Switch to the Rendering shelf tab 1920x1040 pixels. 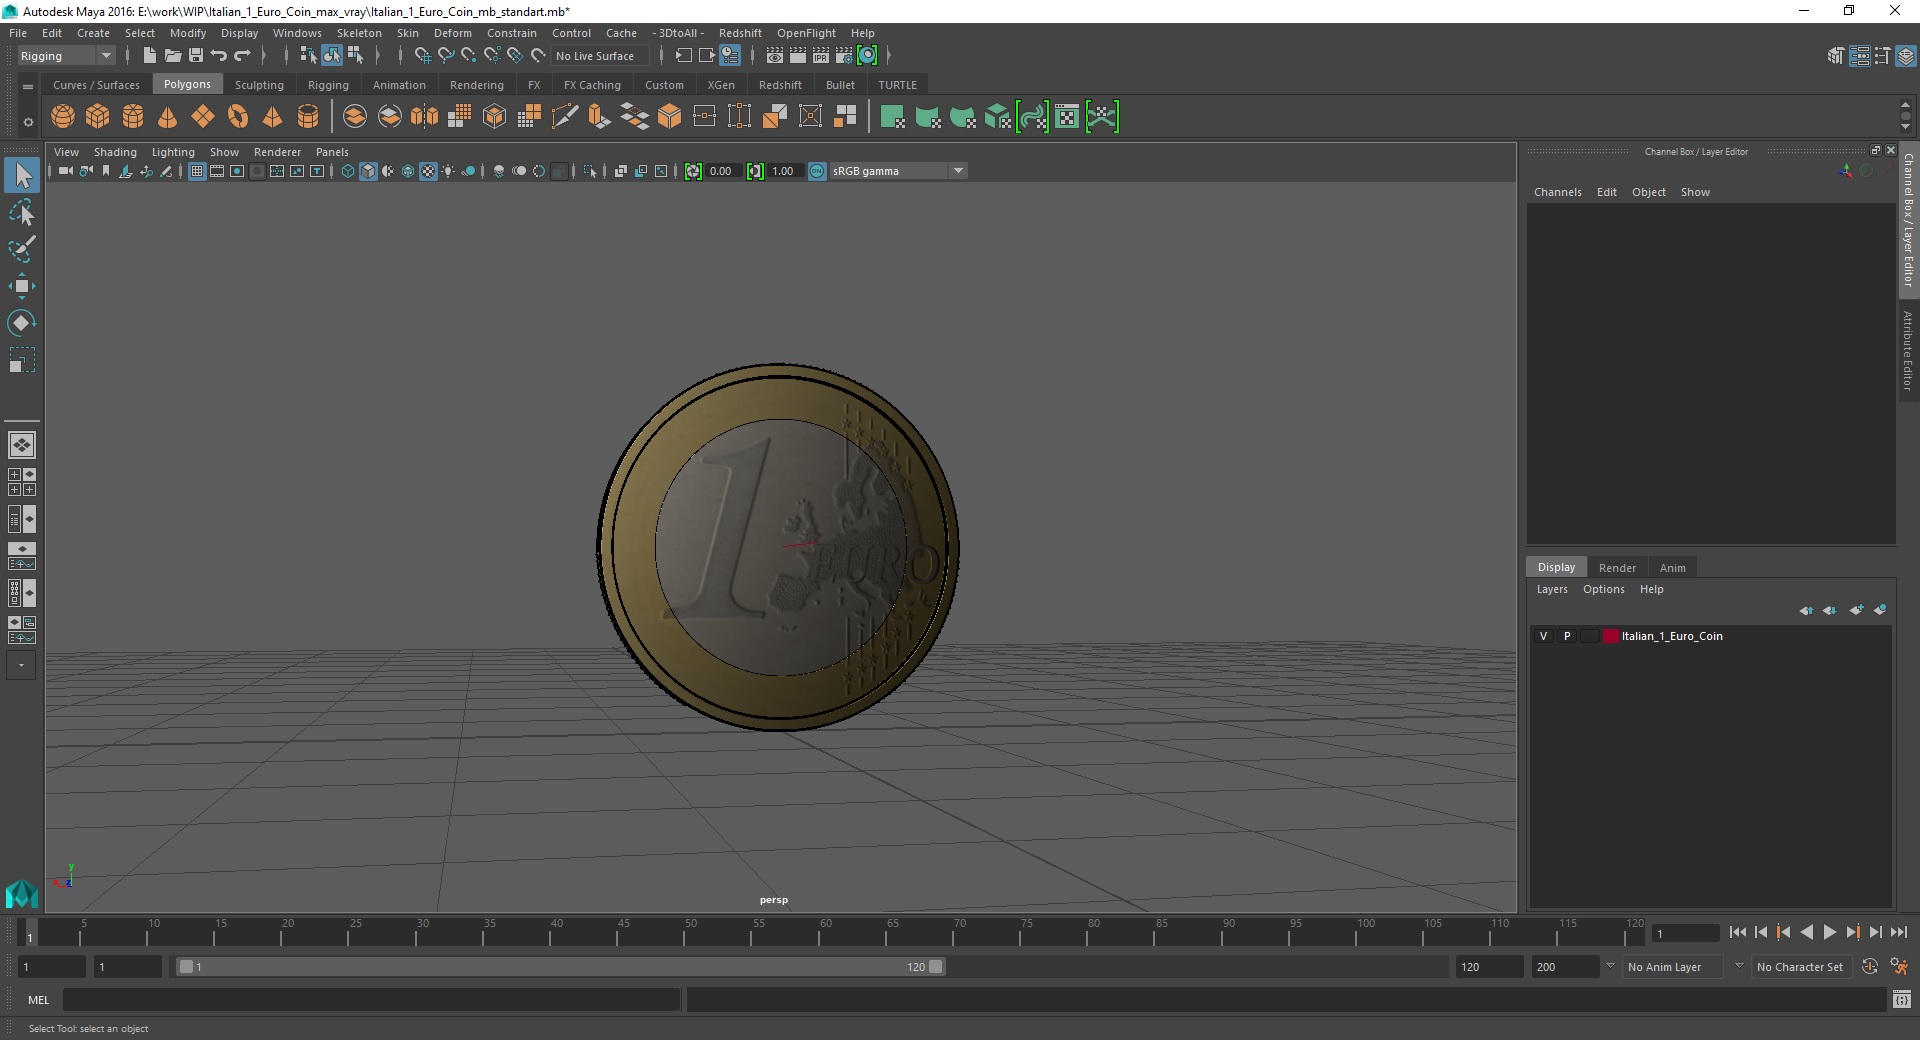[477, 85]
